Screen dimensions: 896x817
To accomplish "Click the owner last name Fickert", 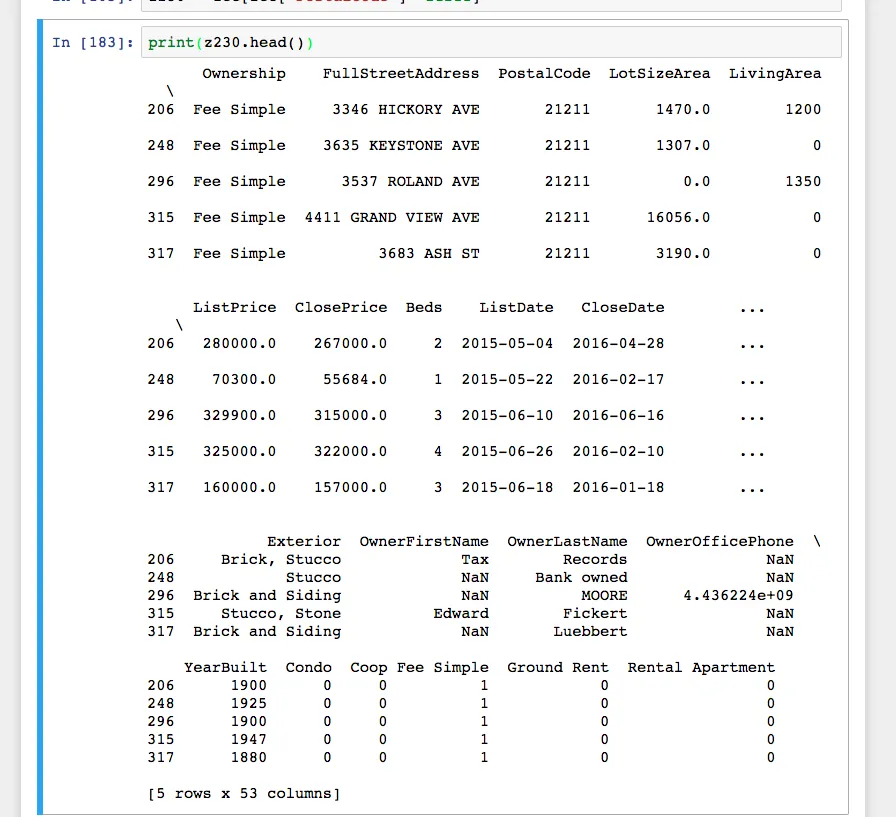I will coord(595,613).
